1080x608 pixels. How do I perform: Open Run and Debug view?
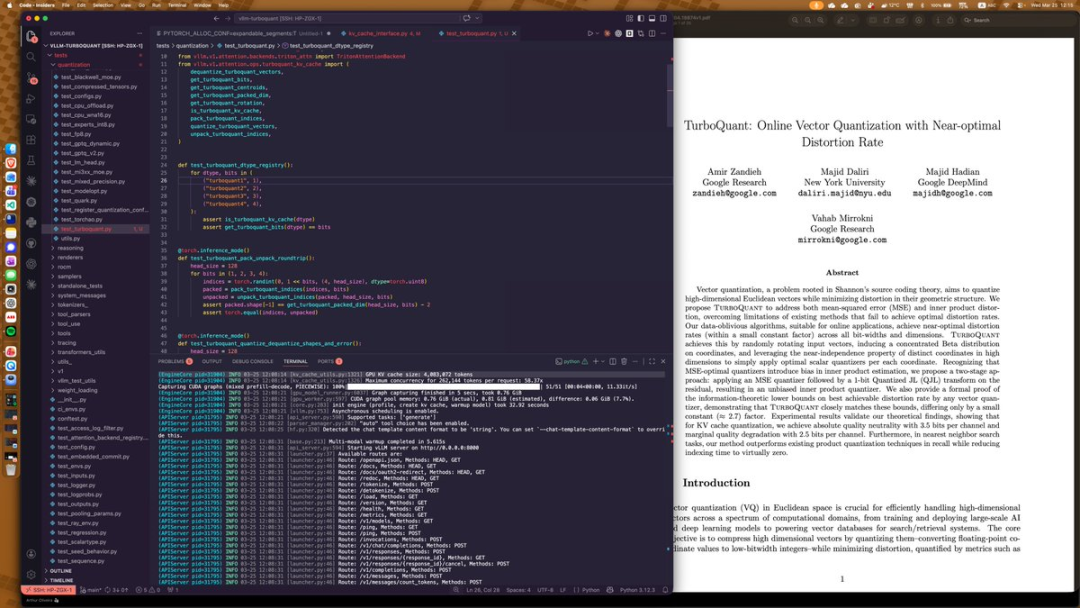(31, 98)
